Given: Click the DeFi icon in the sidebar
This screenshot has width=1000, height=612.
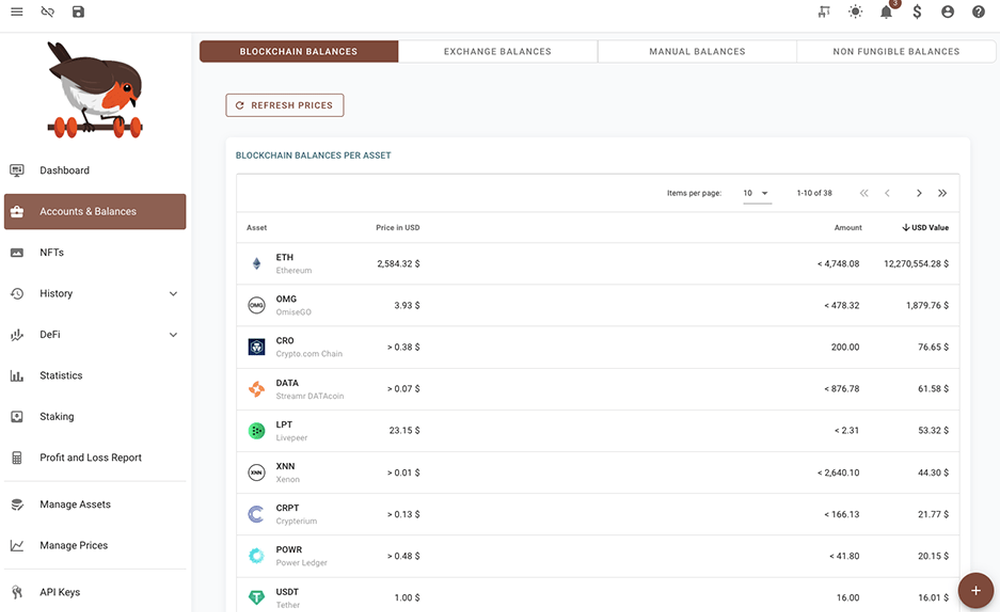Looking at the screenshot, I should 17,335.
